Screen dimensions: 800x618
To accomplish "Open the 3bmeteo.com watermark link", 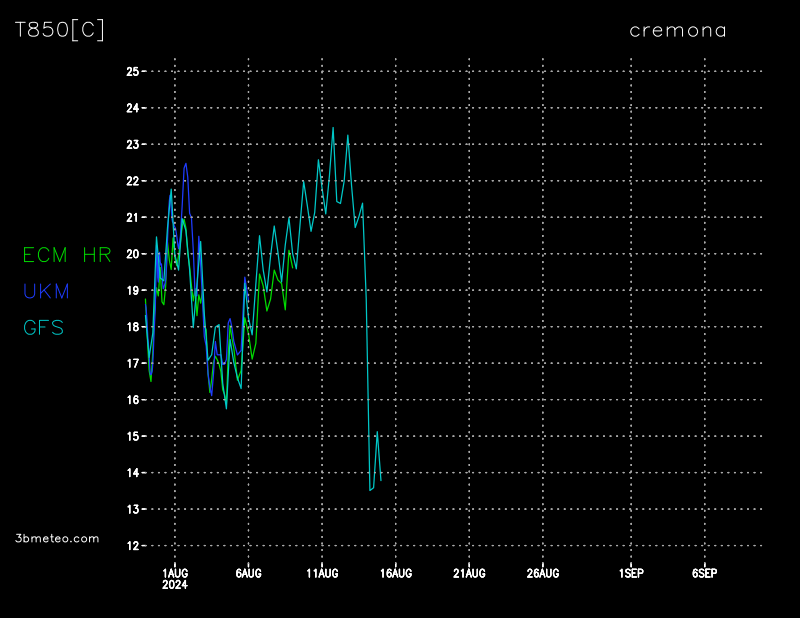I will tap(57, 538).
